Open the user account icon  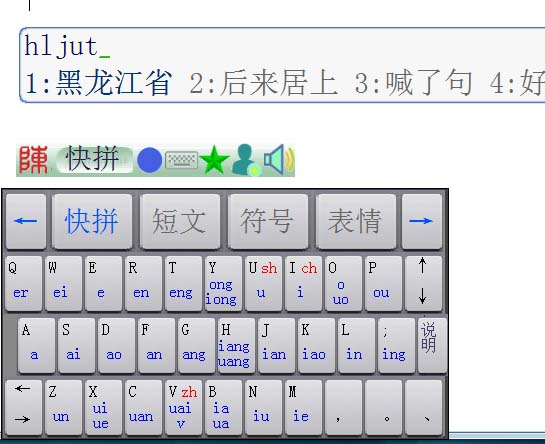click(x=246, y=160)
